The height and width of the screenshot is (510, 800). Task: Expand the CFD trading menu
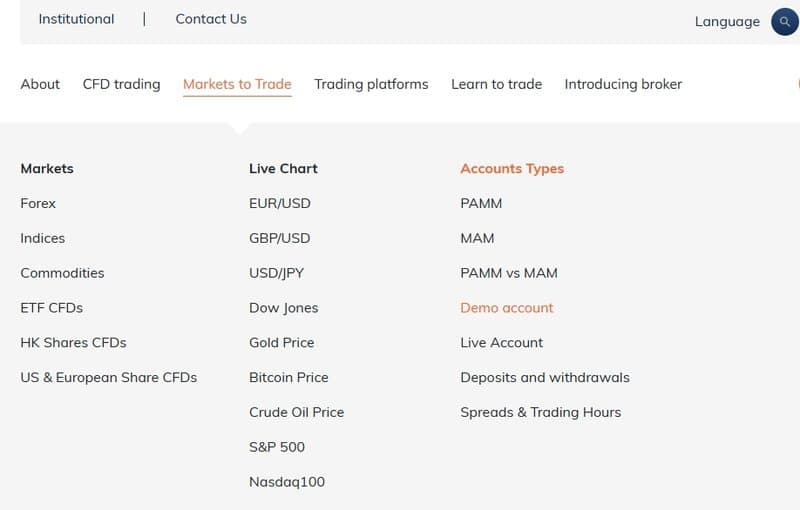(x=121, y=84)
